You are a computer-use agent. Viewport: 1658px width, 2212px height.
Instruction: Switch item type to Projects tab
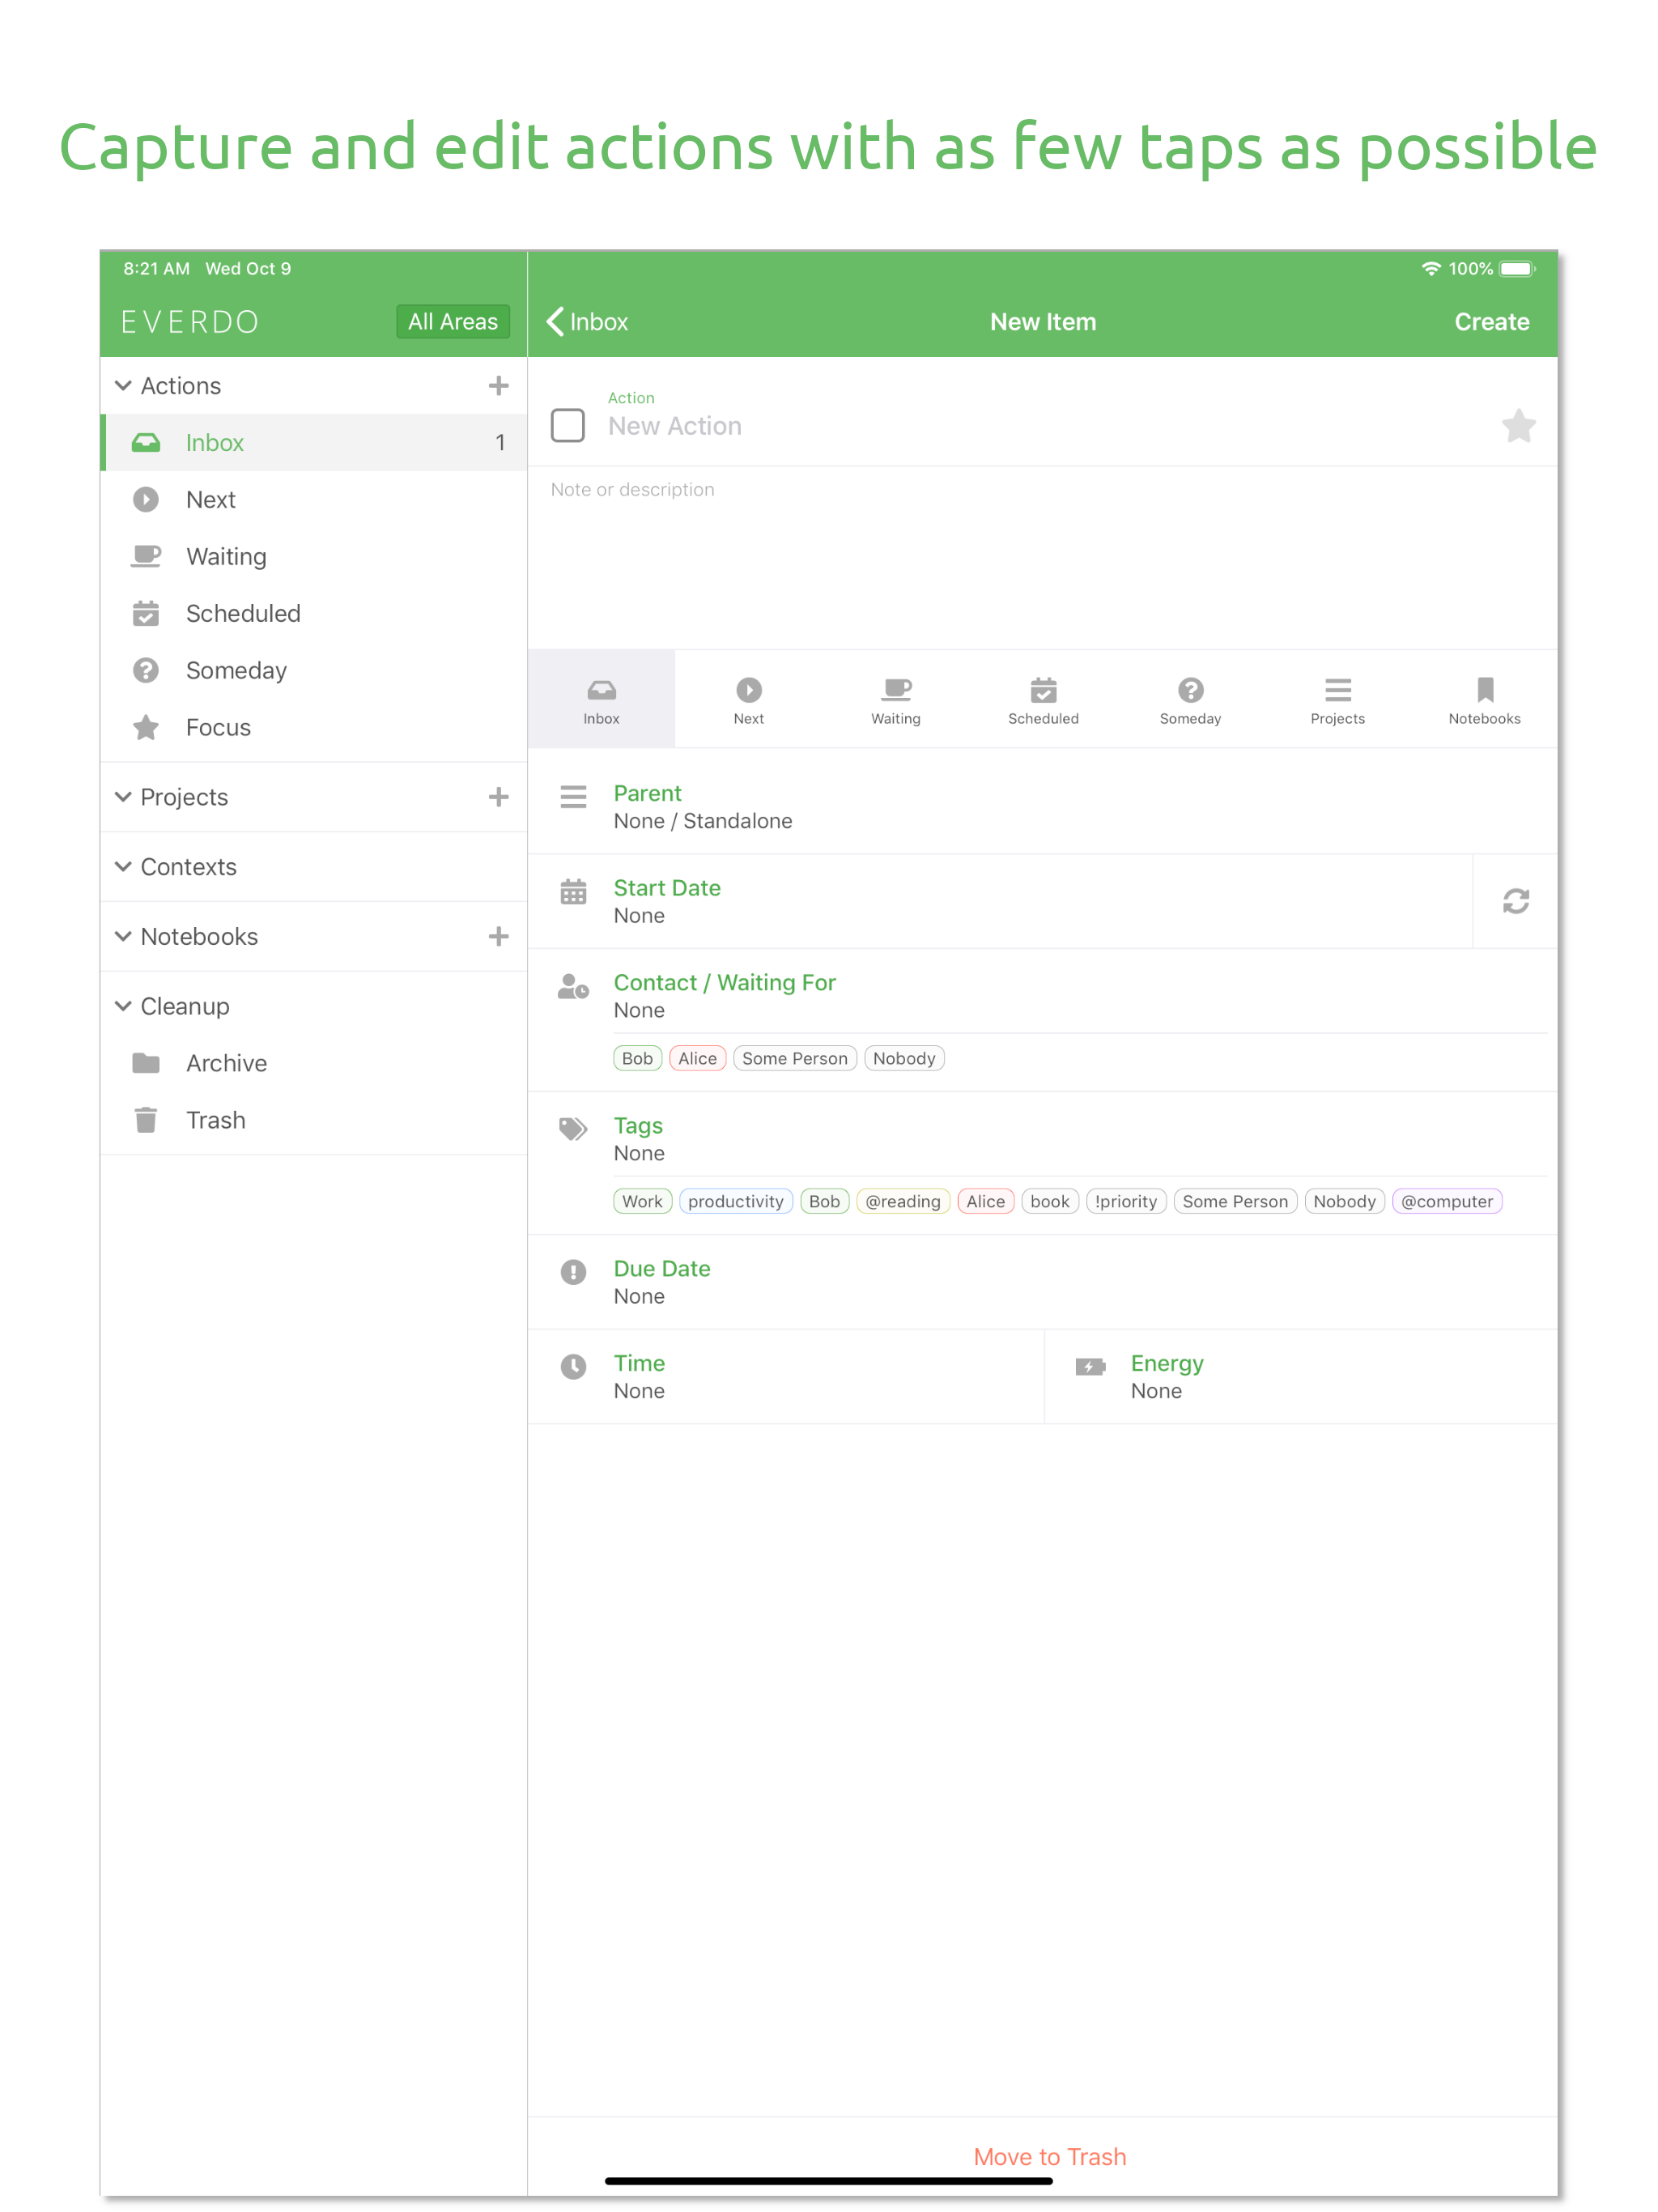(x=1337, y=699)
